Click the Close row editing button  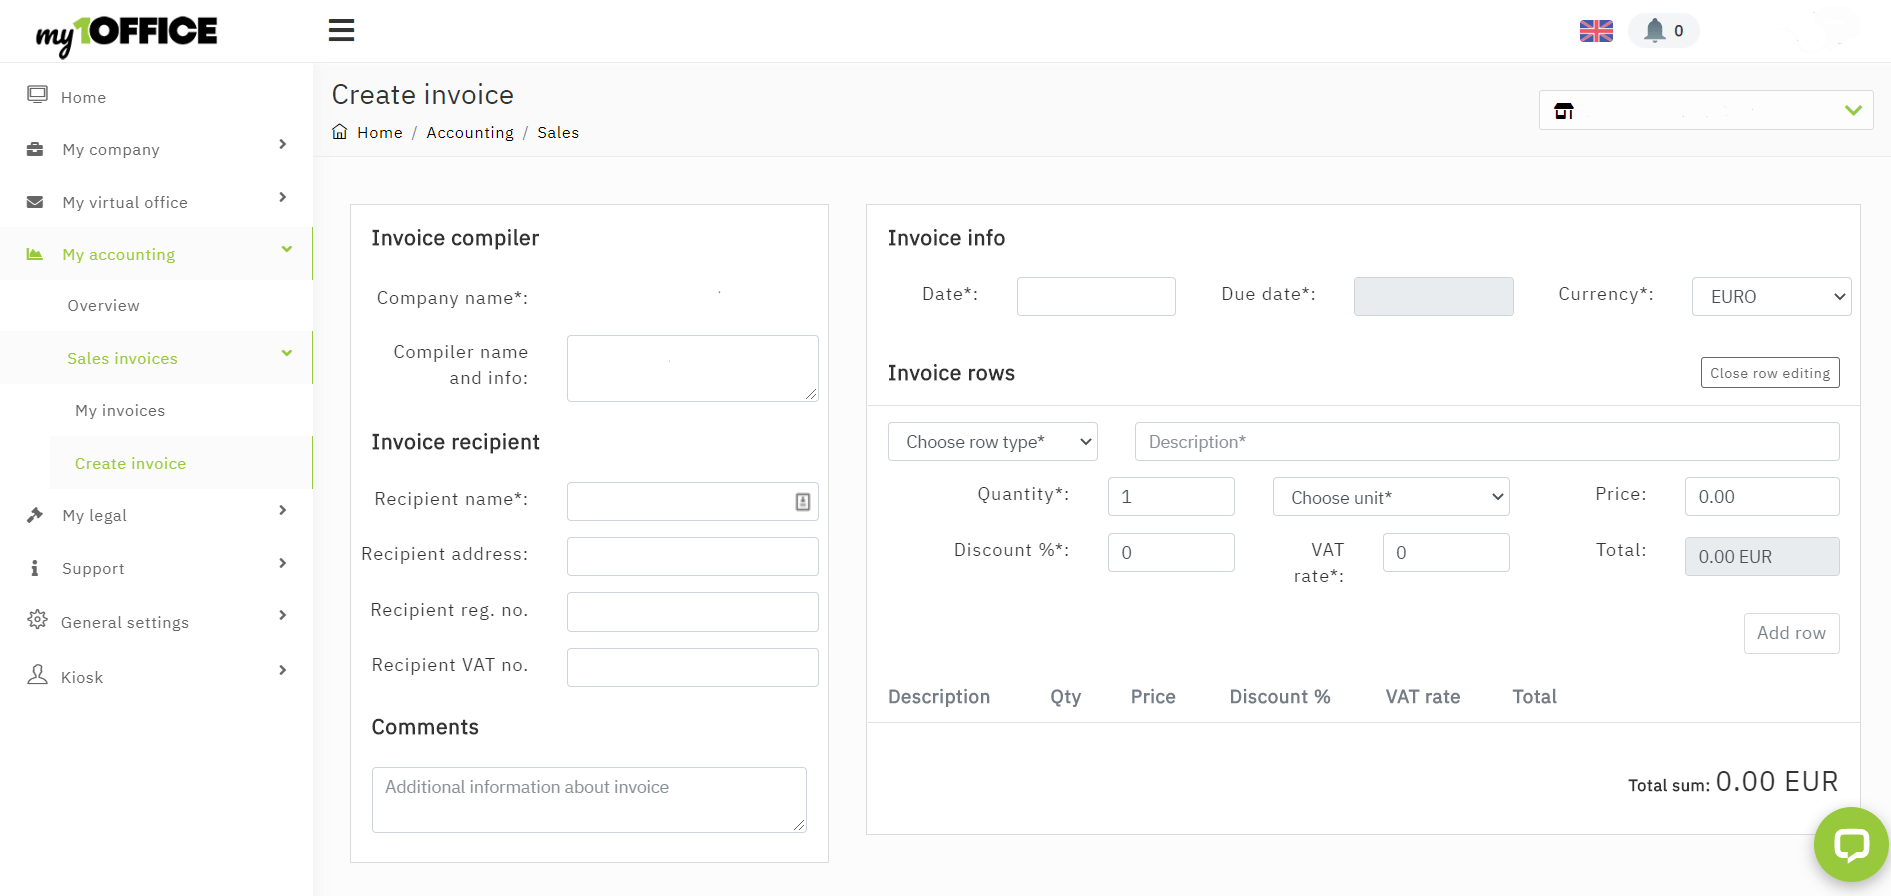coord(1769,373)
